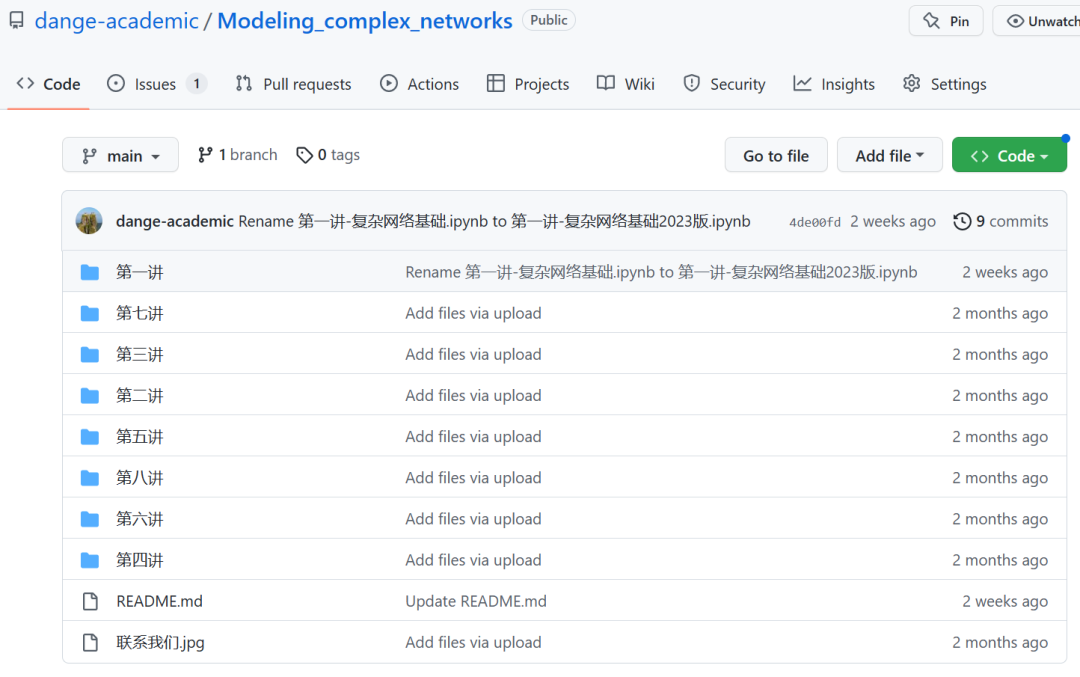
Task: Open the Settings tab
Action: coord(944,84)
